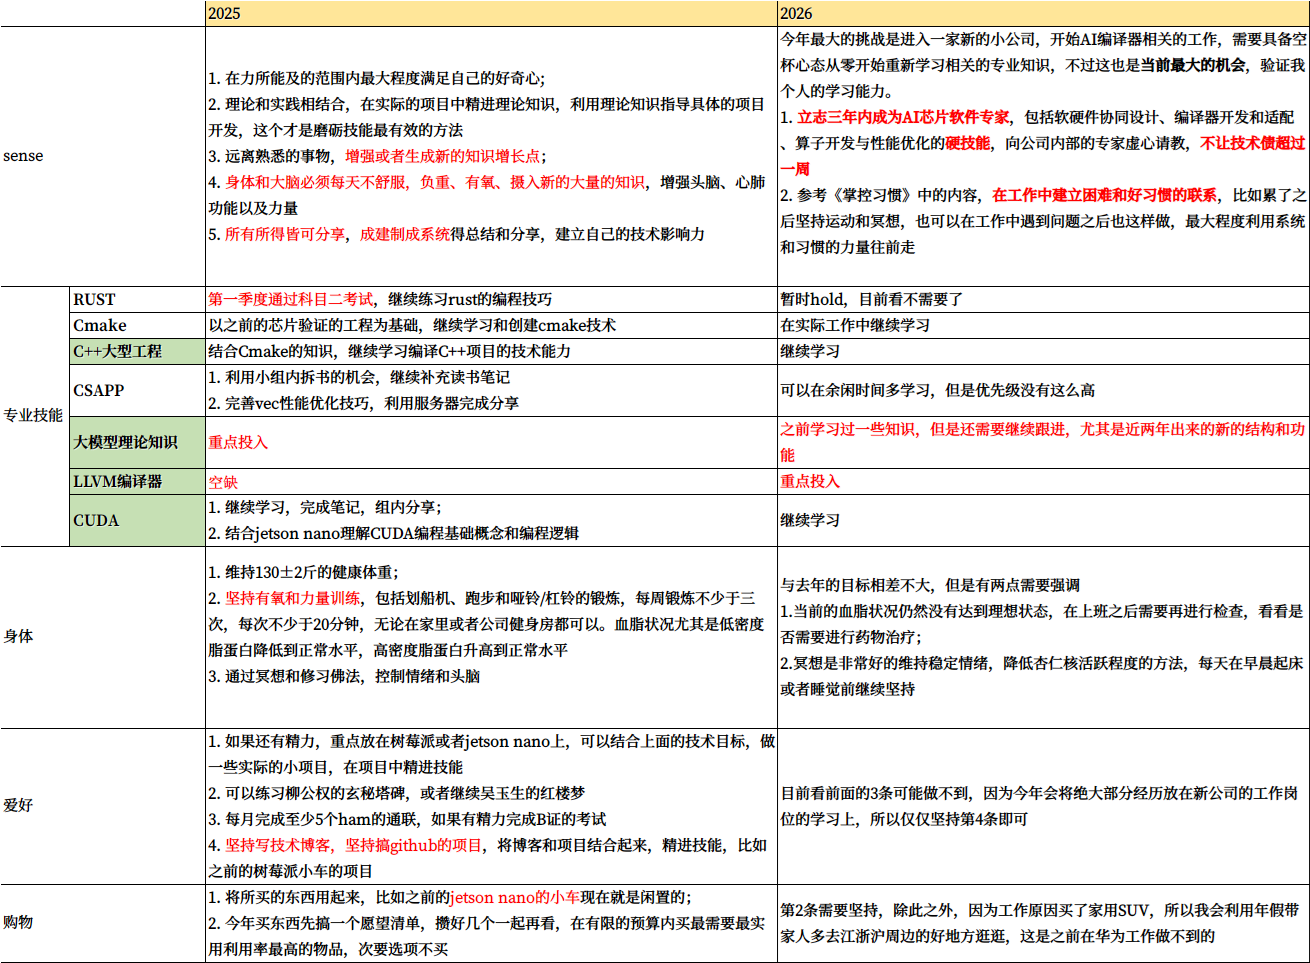Select the Cmake skill label cell
Screen dimensions: 1310x963
(x=136, y=325)
